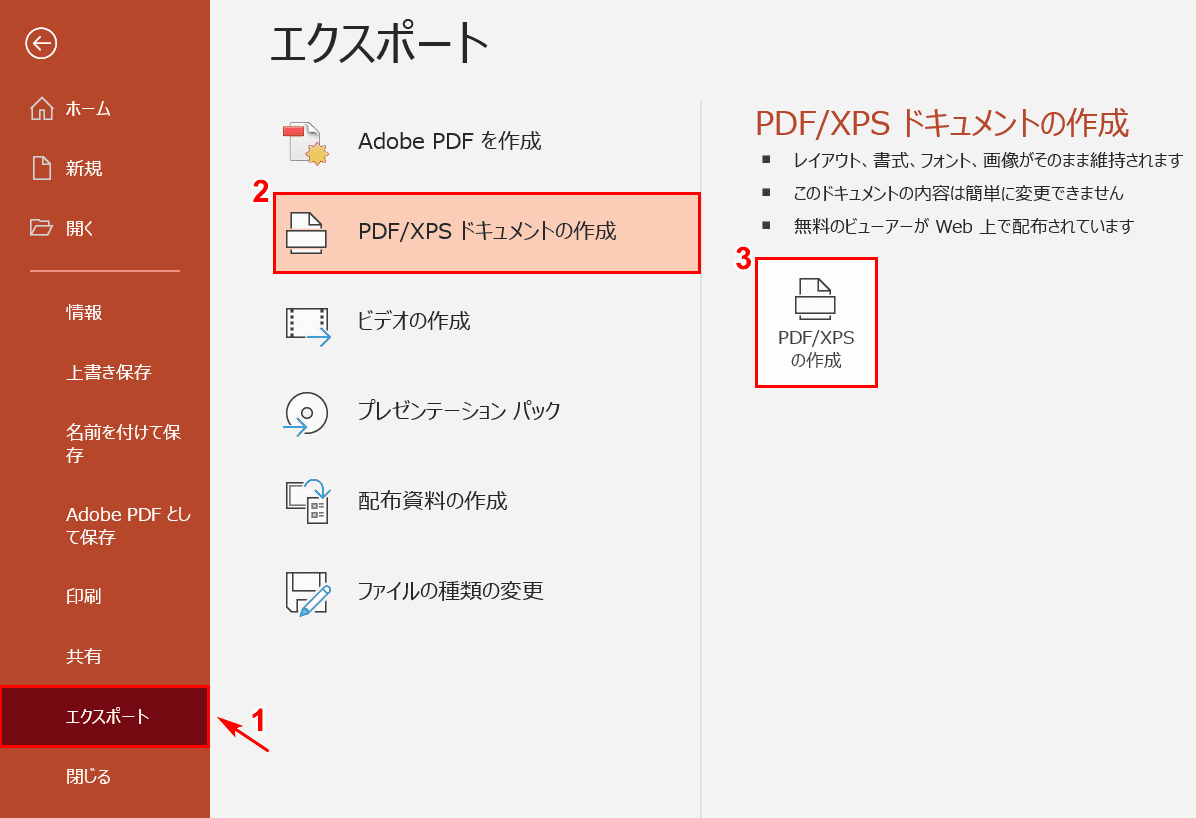Image resolution: width=1196 pixels, height=818 pixels.
Task: Select プレゼンテーション パック option
Action: 487,411
